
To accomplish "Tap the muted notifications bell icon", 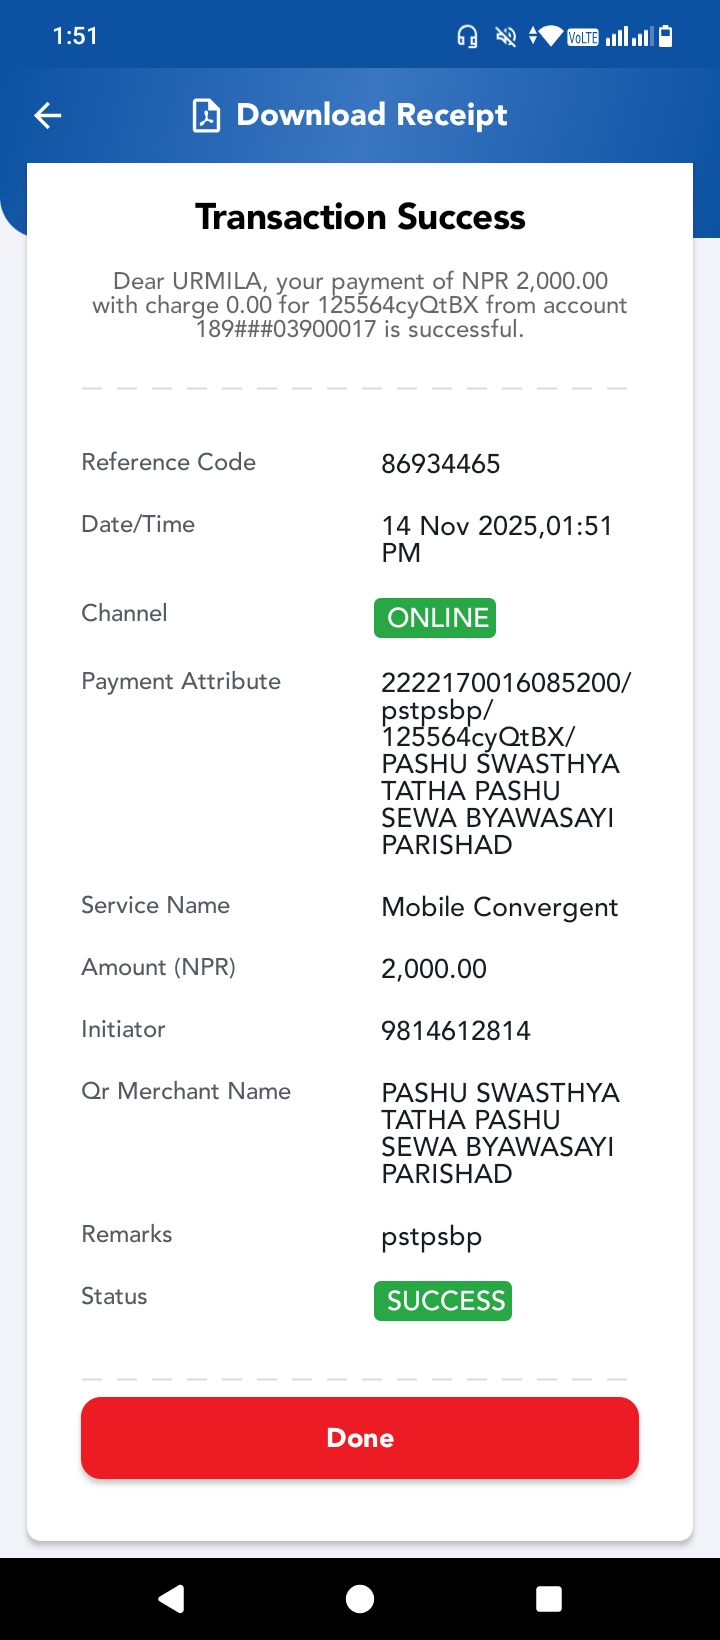I will [x=506, y=37].
